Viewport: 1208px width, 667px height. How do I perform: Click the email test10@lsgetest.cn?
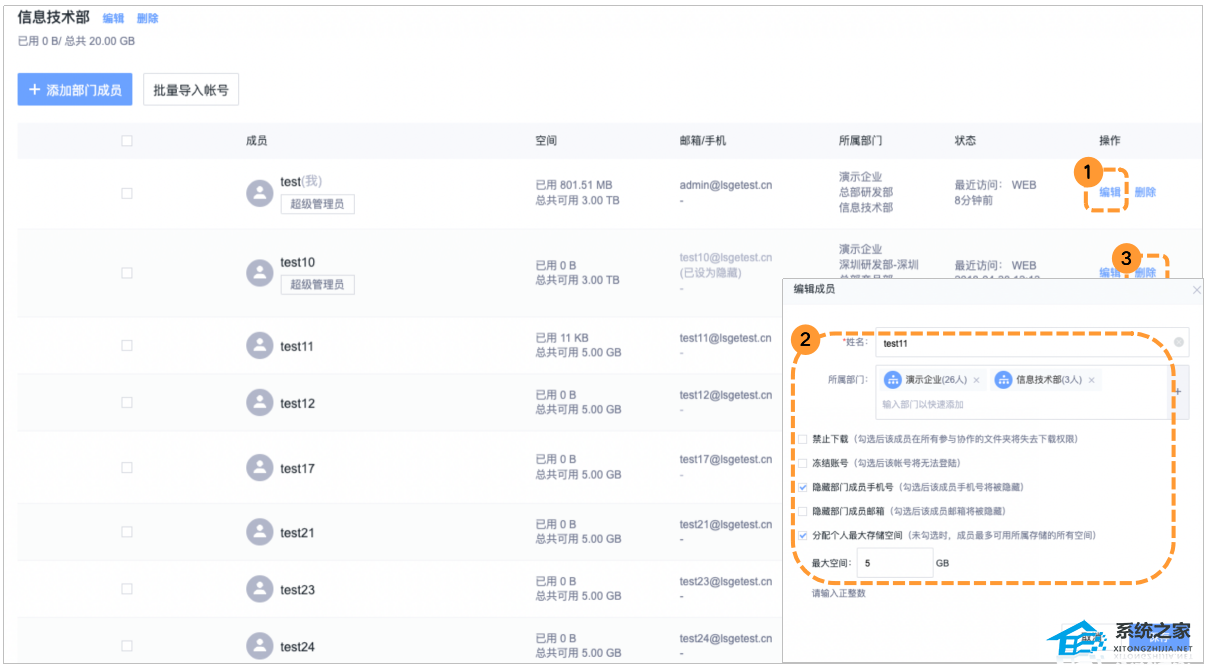tap(726, 258)
